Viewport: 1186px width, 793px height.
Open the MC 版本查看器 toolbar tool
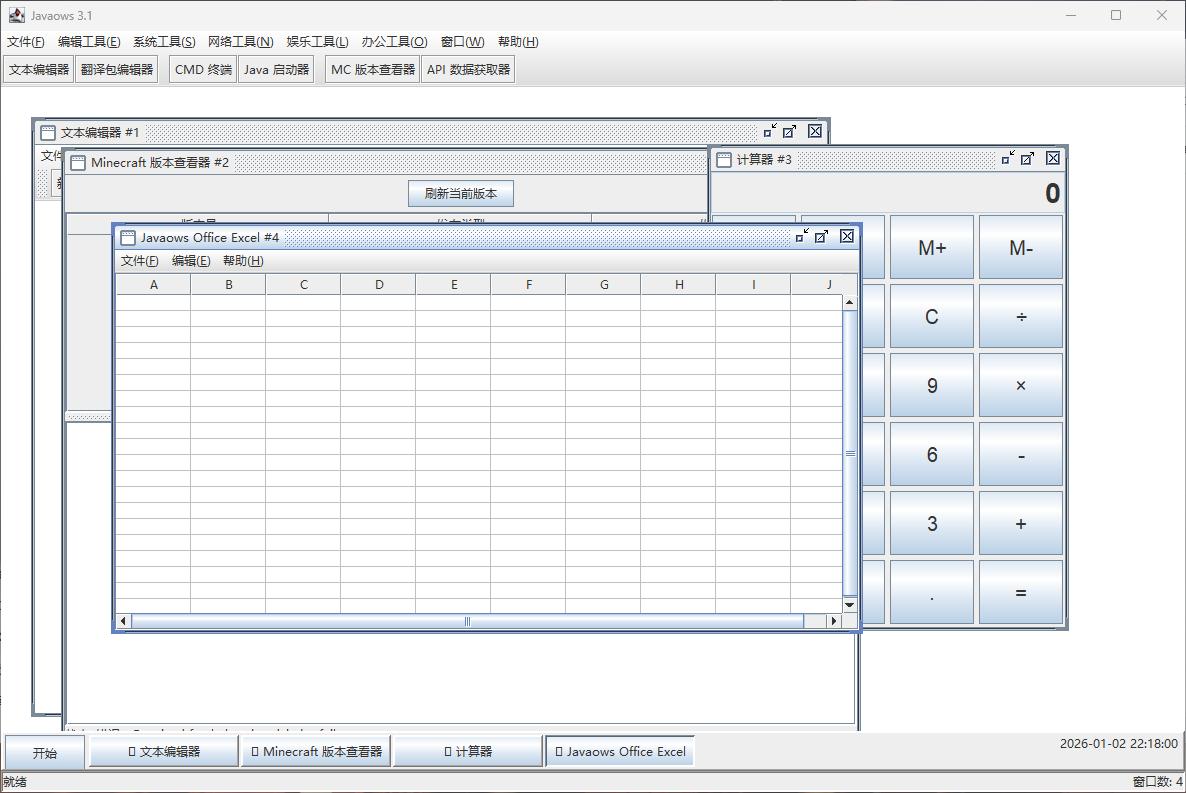[373, 70]
